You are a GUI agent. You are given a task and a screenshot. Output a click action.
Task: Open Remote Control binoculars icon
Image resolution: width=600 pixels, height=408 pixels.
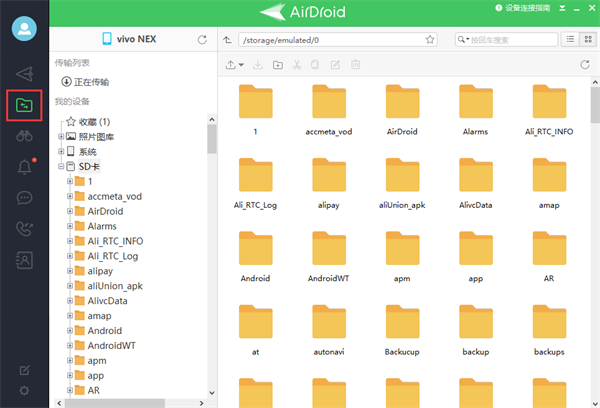click(24, 136)
